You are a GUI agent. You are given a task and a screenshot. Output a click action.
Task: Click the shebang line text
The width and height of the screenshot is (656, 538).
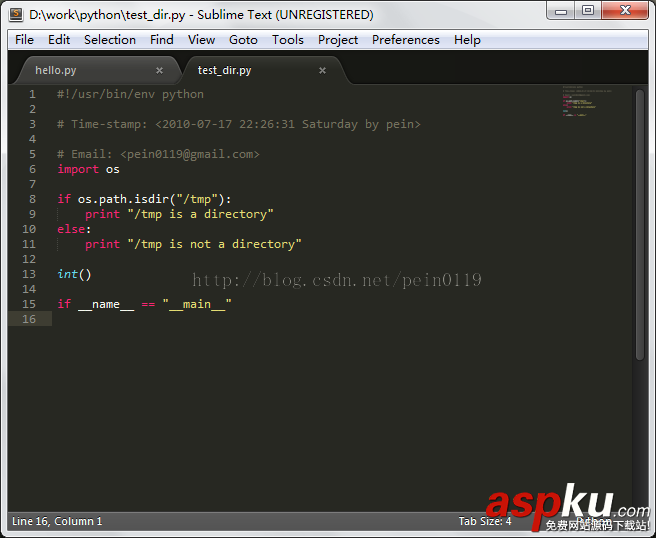pyautogui.click(x=131, y=94)
